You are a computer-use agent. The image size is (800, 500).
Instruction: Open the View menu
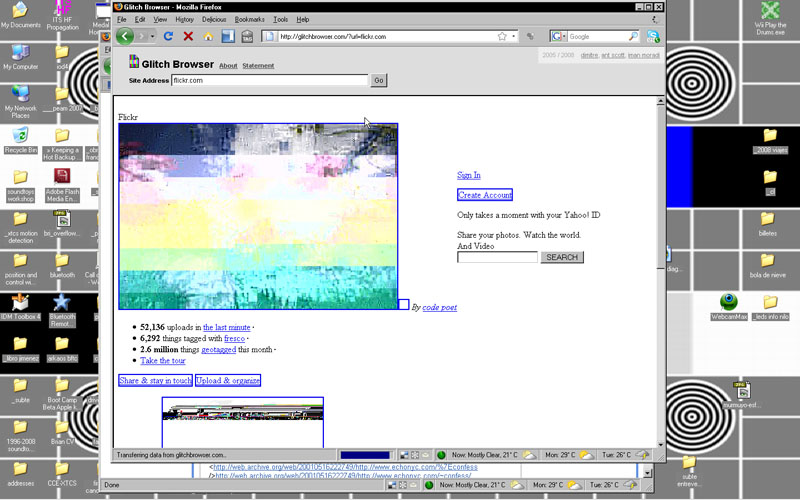160,19
